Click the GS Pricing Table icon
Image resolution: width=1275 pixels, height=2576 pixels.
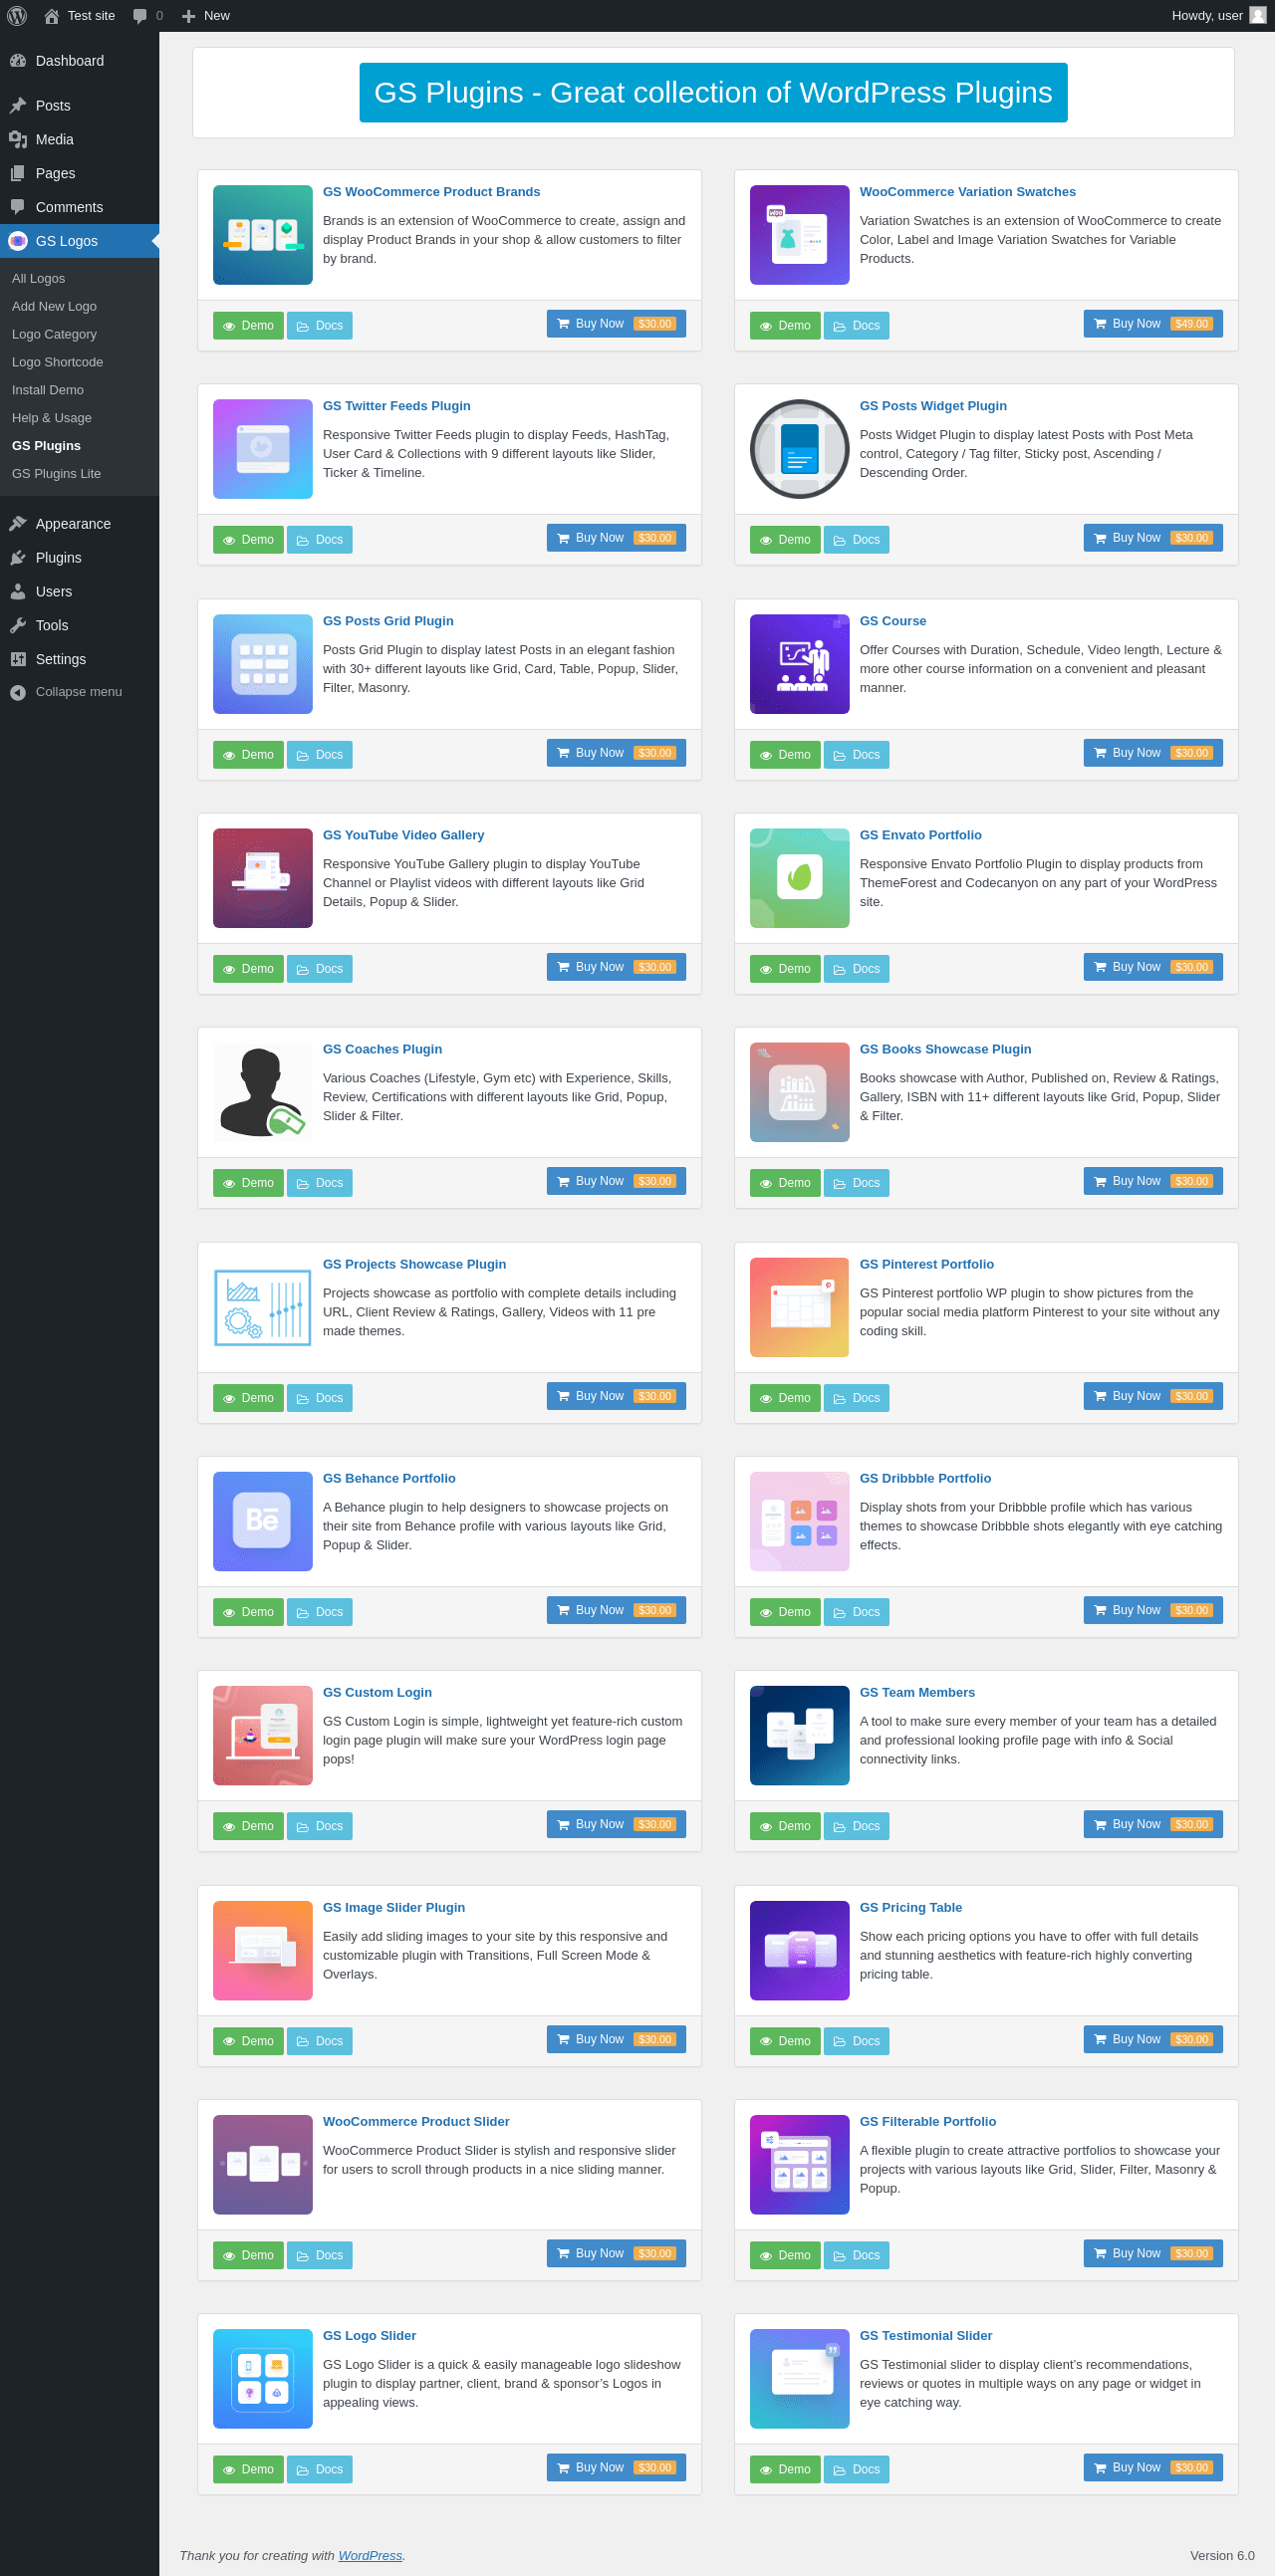pyautogui.click(x=800, y=1951)
